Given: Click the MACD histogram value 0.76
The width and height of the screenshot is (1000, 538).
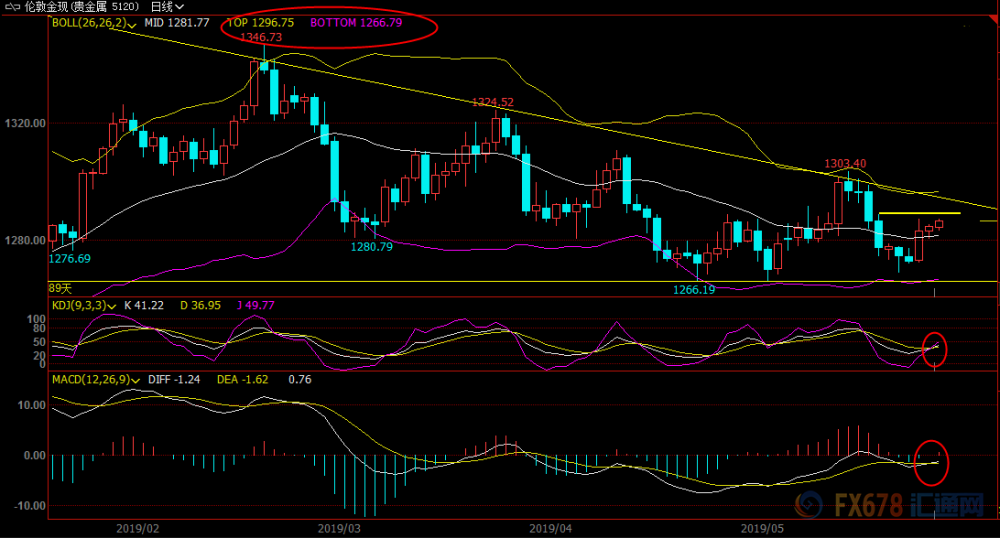Looking at the screenshot, I should click(x=300, y=379).
